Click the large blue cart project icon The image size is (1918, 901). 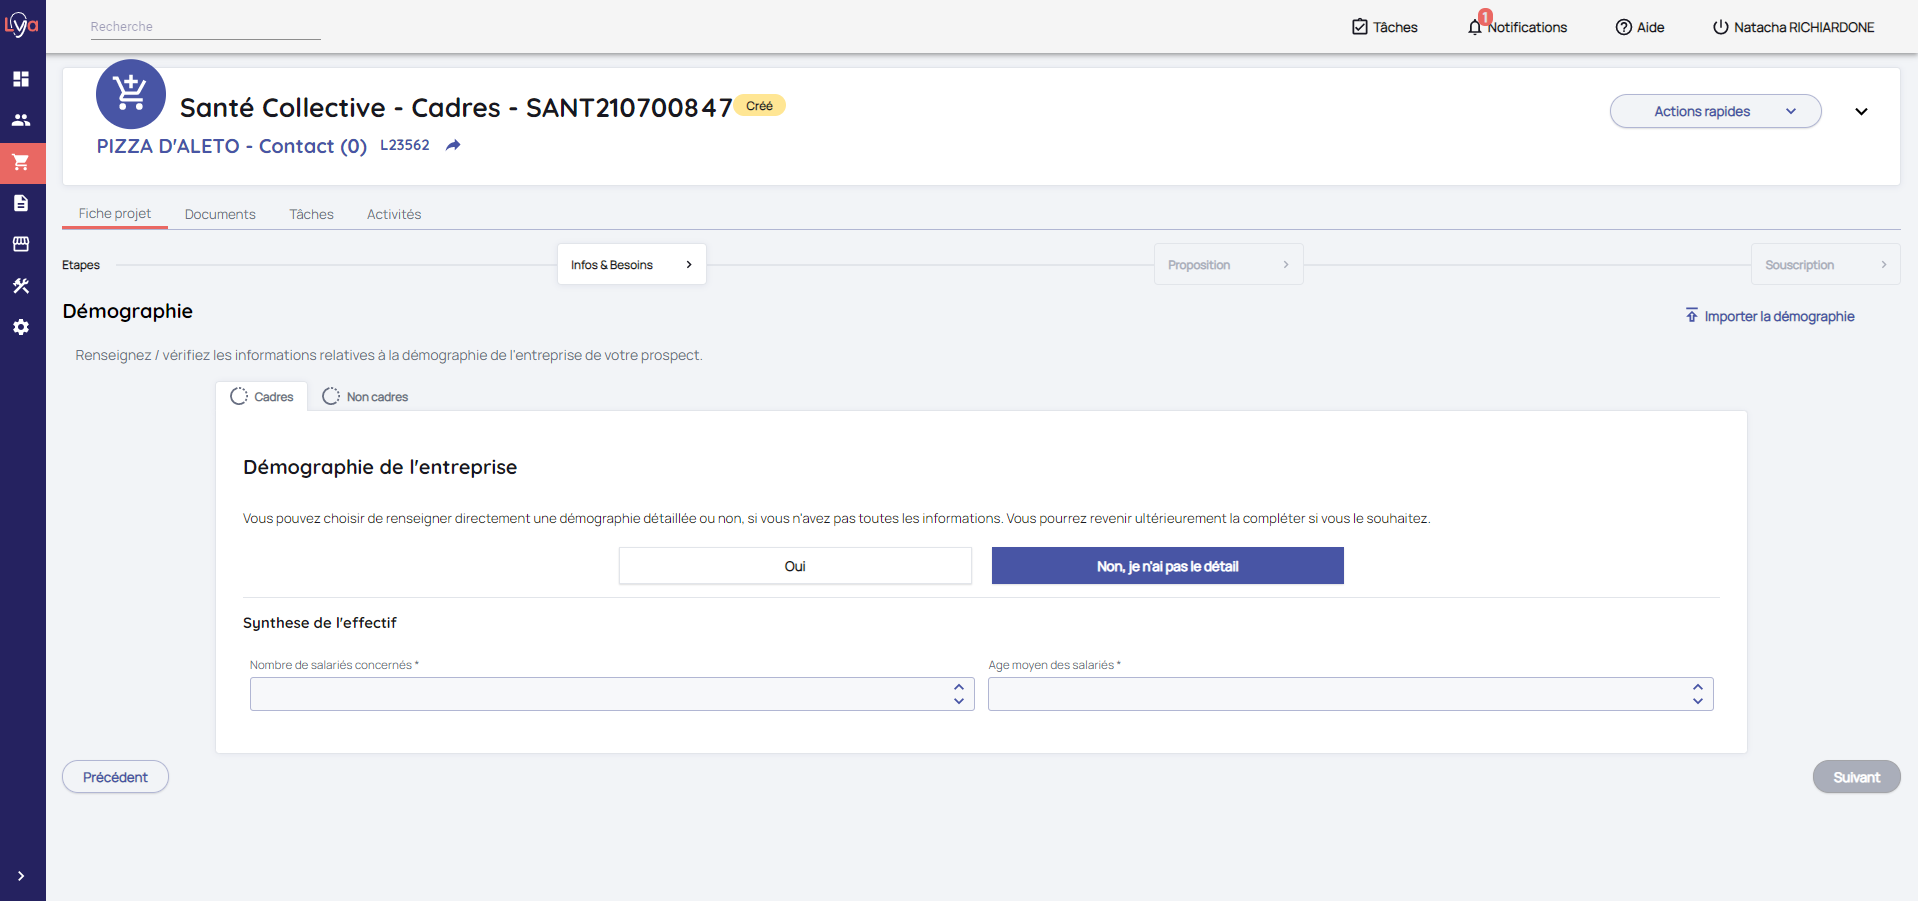131,94
